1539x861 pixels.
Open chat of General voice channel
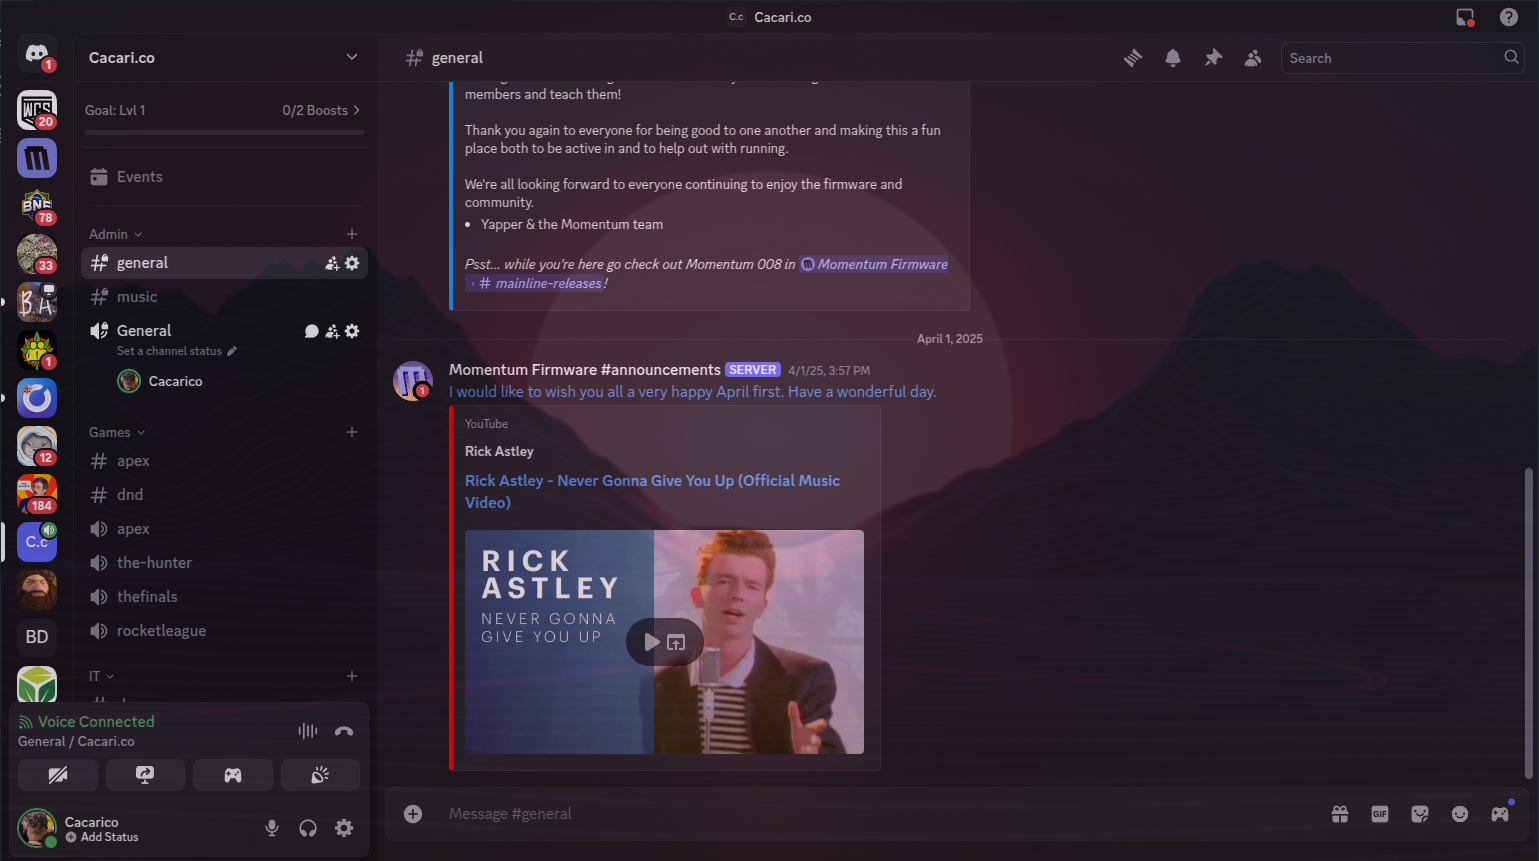click(x=311, y=331)
